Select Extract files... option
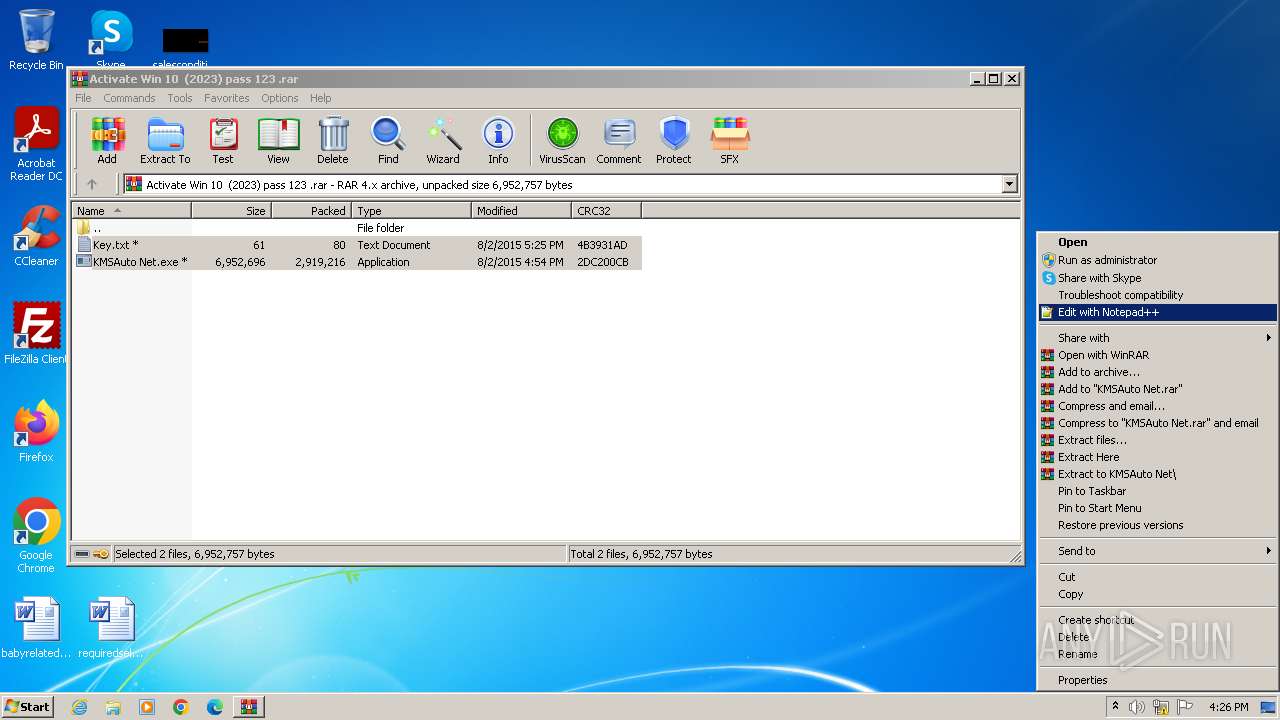1280x720 pixels. tap(1158, 440)
